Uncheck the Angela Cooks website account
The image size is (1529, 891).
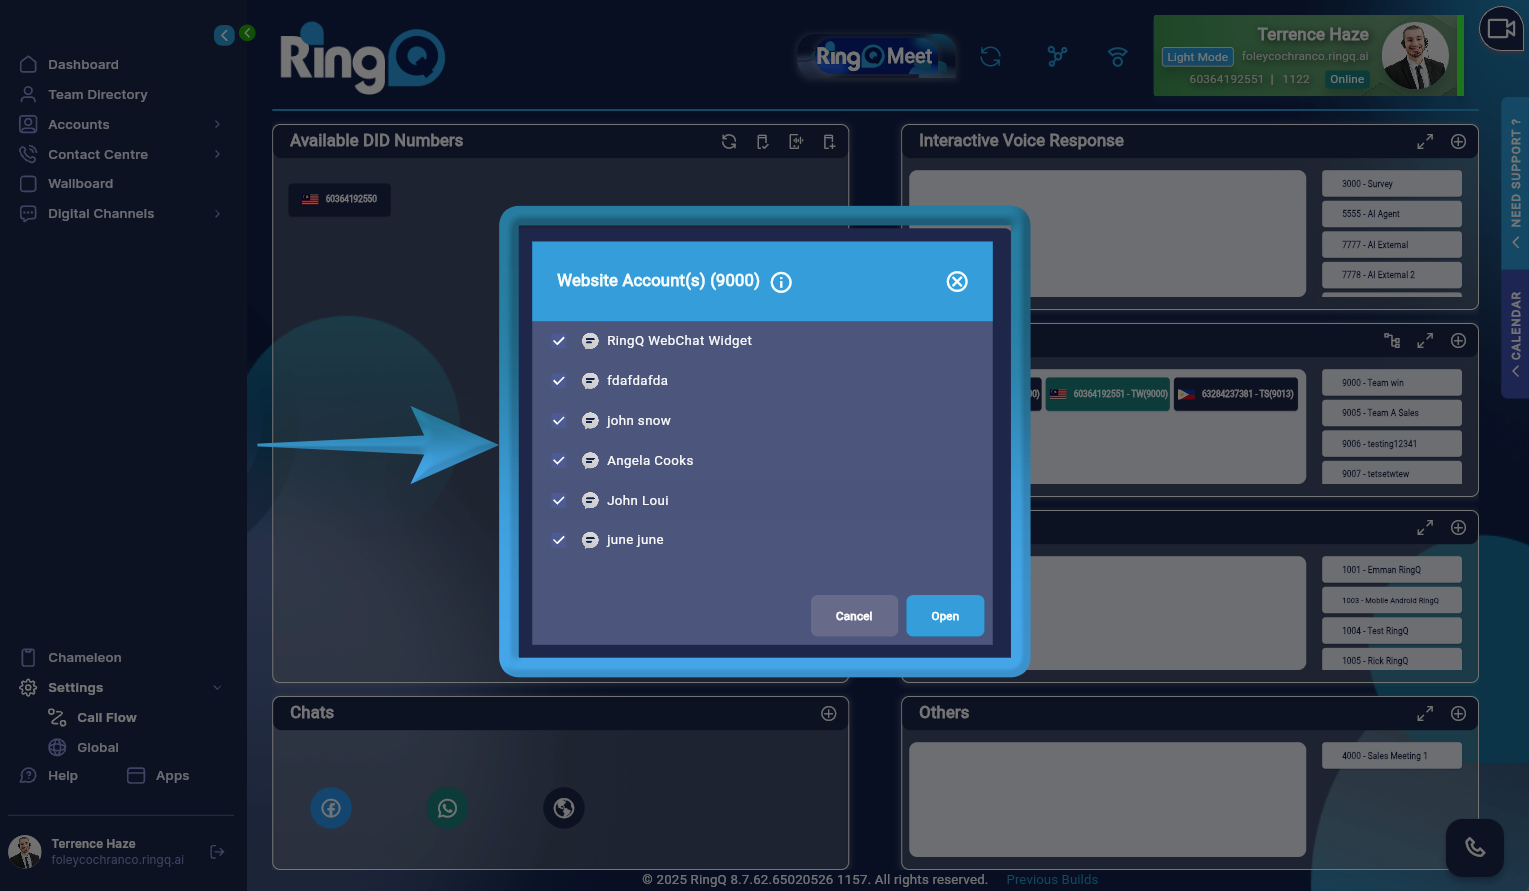pyautogui.click(x=559, y=460)
